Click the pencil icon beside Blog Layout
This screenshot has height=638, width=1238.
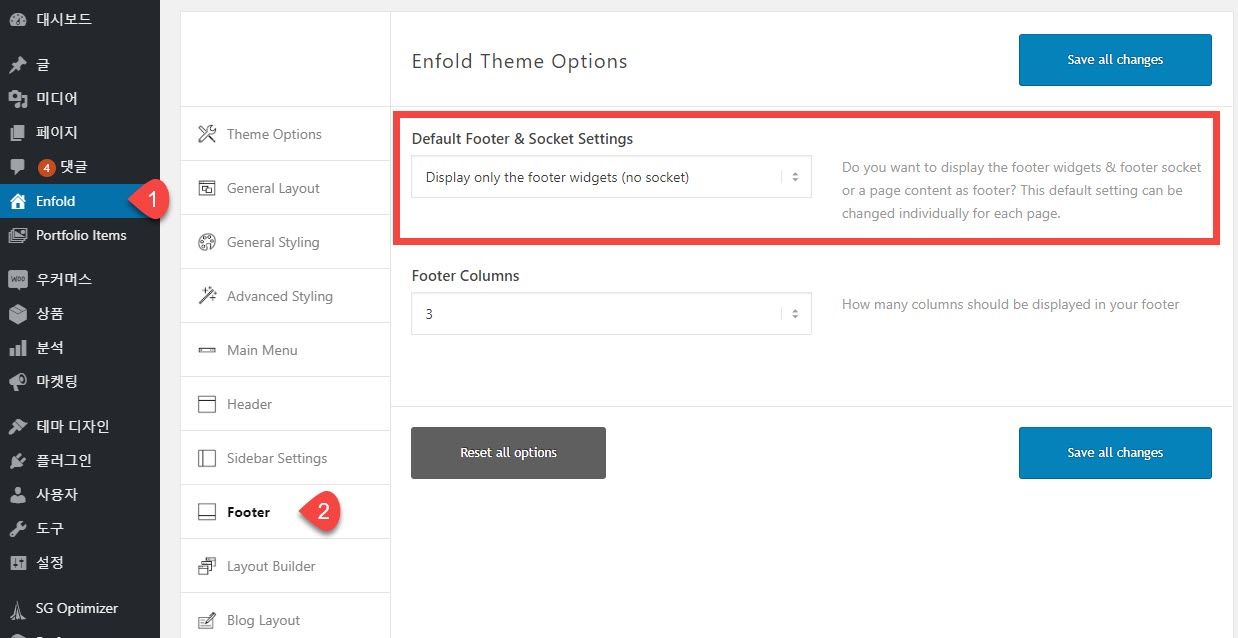click(x=207, y=620)
